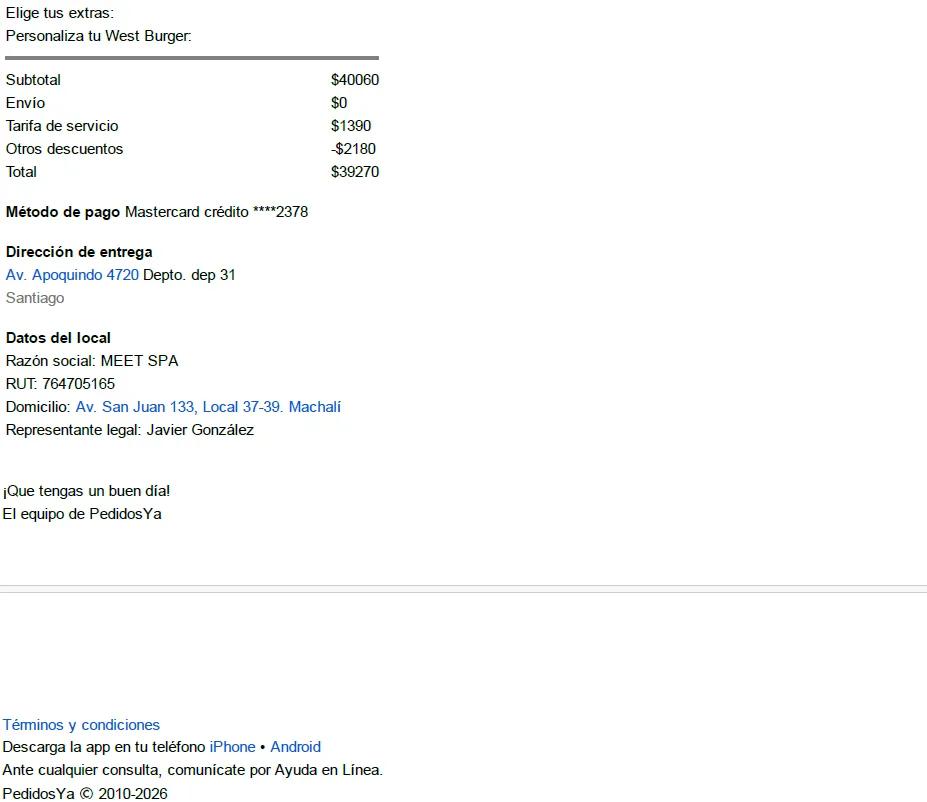This screenshot has width=927, height=802.
Task: Follow the Android app download link
Action: click(296, 747)
